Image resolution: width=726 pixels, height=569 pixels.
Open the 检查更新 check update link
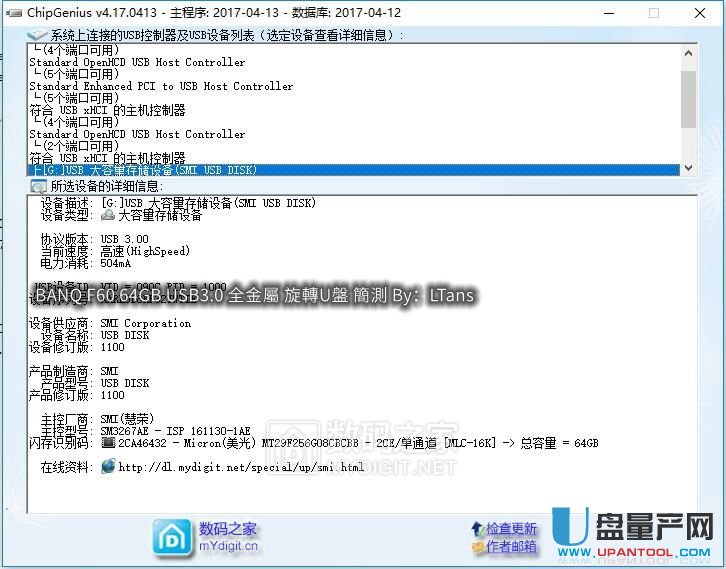click(x=511, y=528)
